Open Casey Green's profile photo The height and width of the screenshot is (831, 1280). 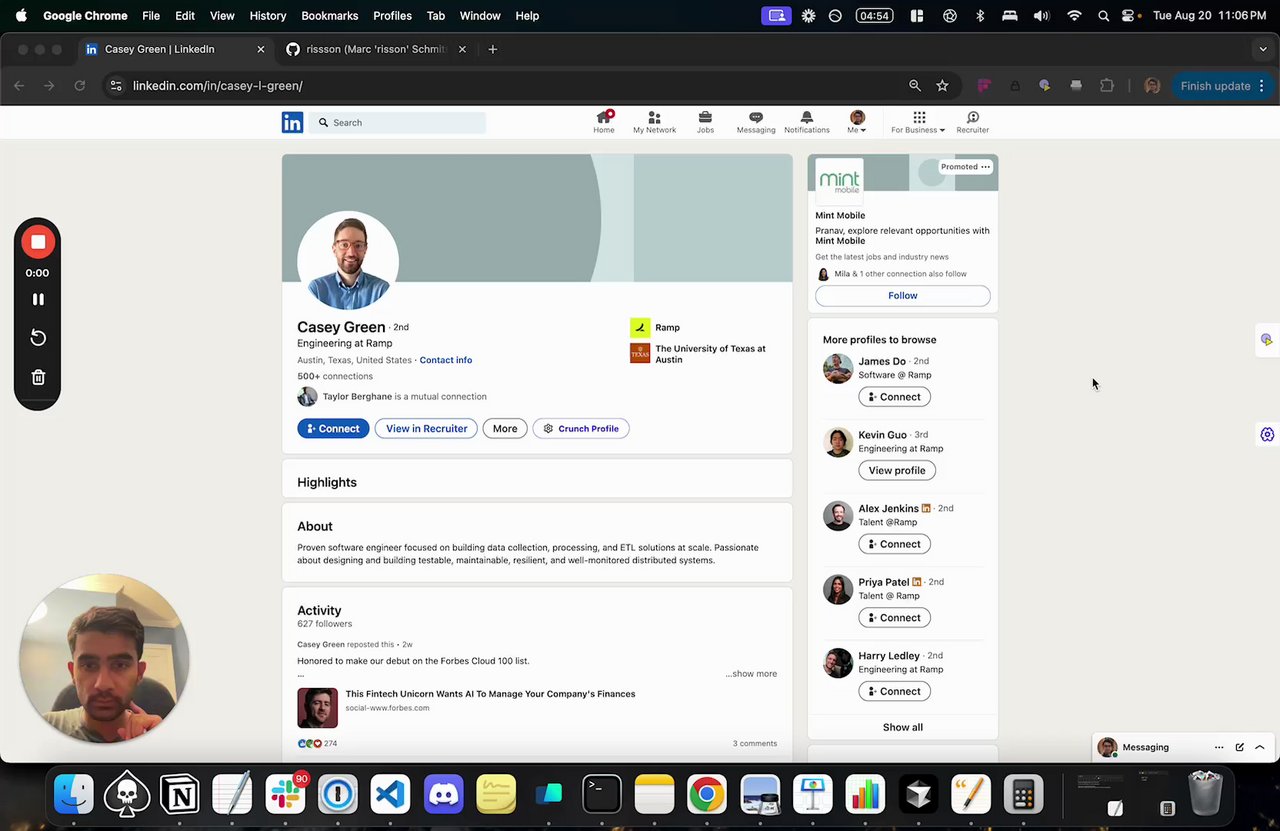click(x=348, y=260)
